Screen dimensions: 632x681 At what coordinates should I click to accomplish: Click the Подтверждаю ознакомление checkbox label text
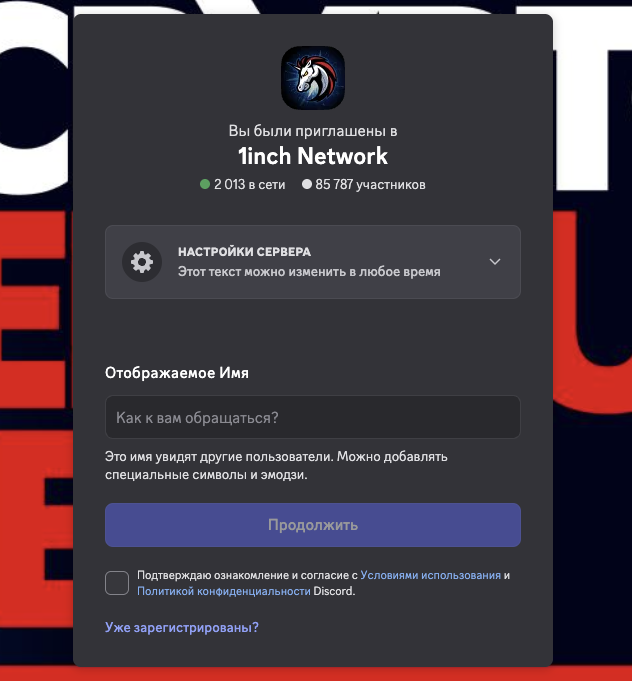247,575
